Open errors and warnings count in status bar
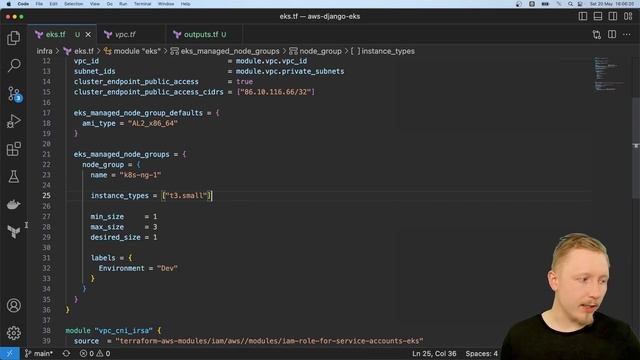 [x=95, y=353]
